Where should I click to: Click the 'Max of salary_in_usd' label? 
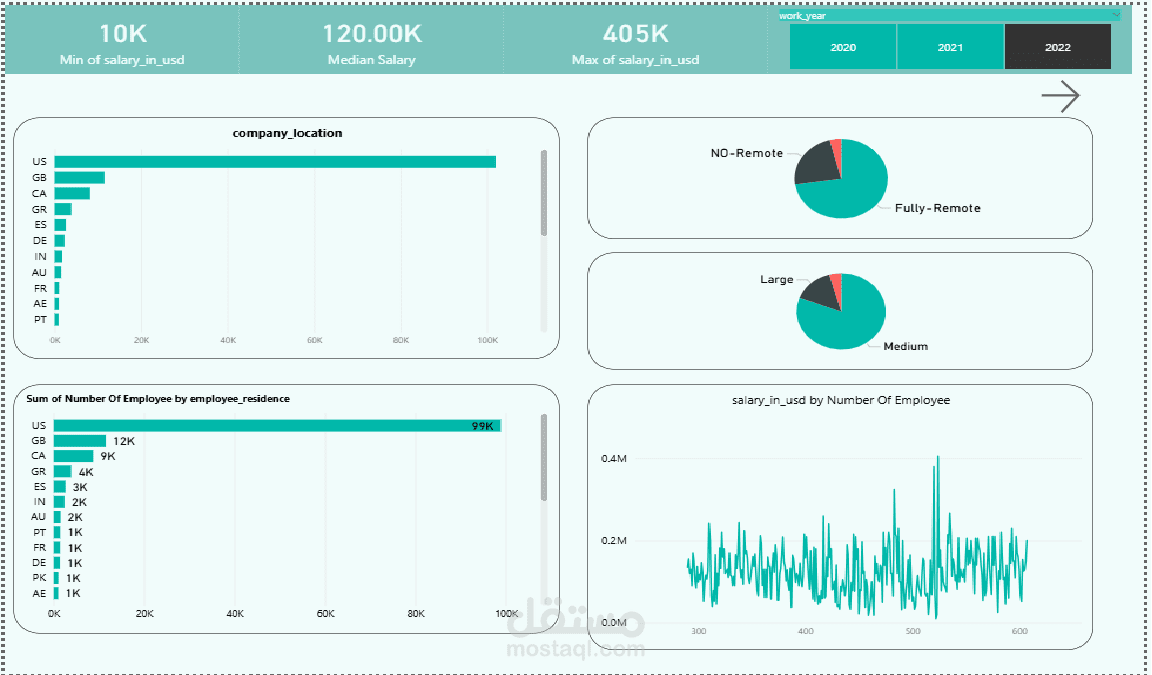[636, 59]
